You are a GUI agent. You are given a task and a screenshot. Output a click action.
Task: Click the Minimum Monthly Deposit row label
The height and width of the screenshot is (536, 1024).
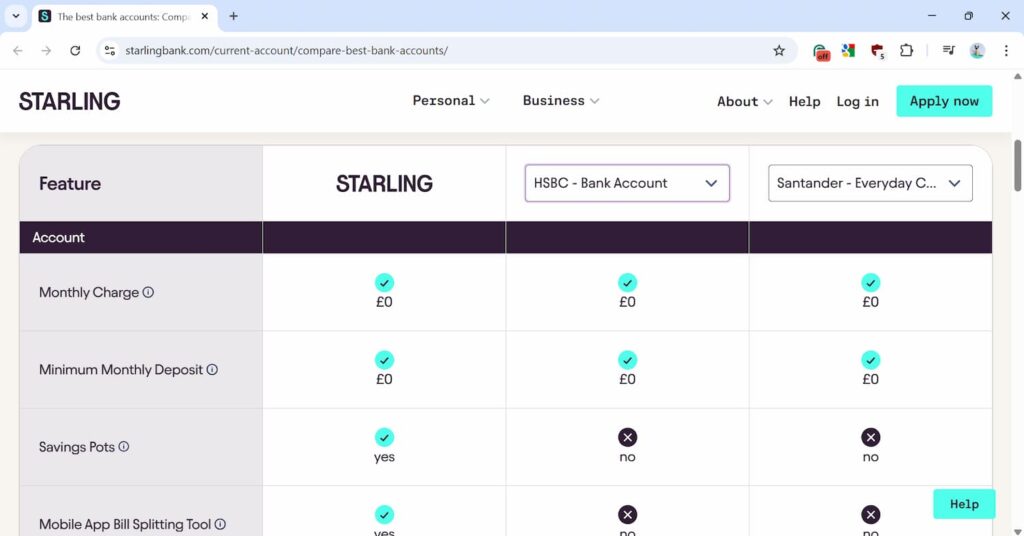tap(121, 370)
